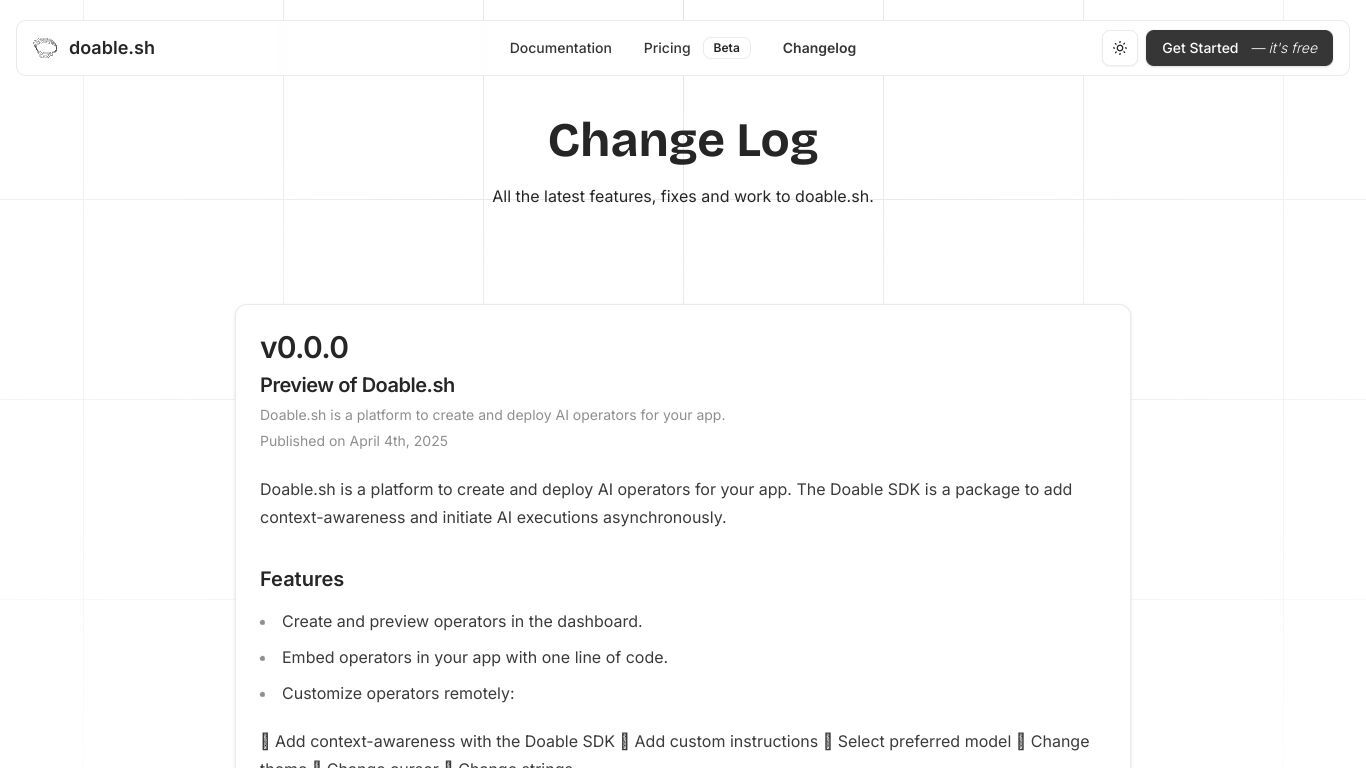The height and width of the screenshot is (768, 1366).
Task: Click the doable.sh brand name text
Action: pos(112,48)
